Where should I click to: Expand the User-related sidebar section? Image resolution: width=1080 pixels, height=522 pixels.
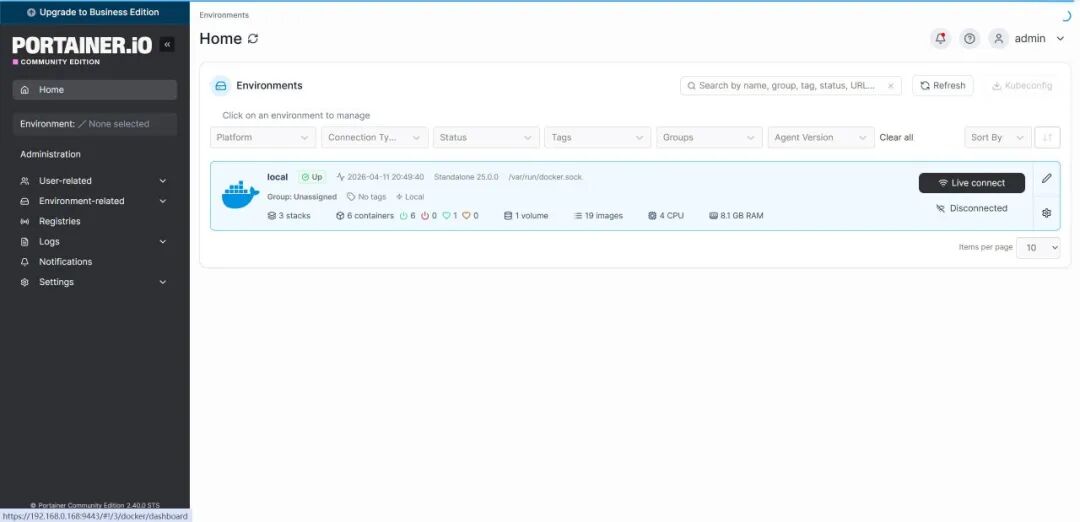click(163, 181)
